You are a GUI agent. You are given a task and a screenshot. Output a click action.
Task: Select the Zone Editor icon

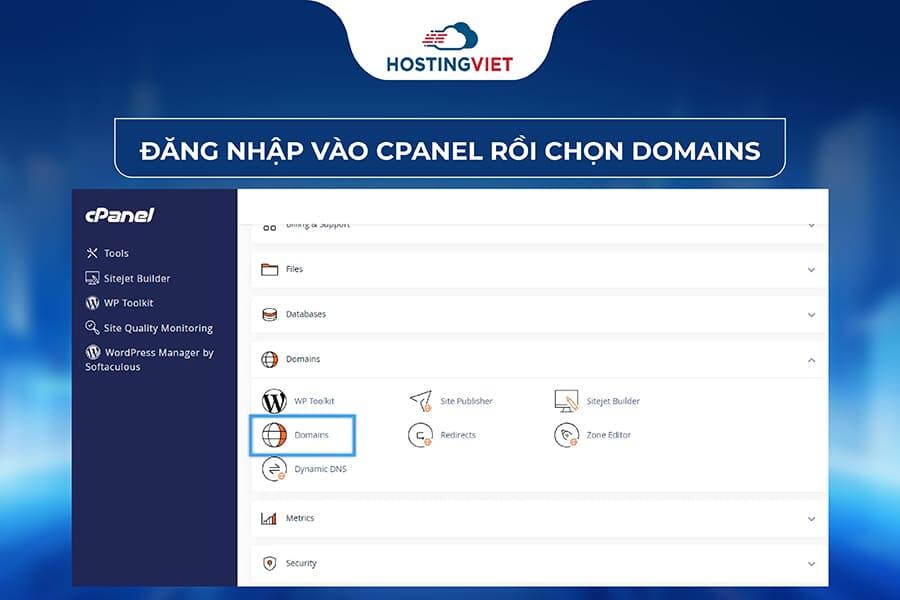(x=565, y=435)
